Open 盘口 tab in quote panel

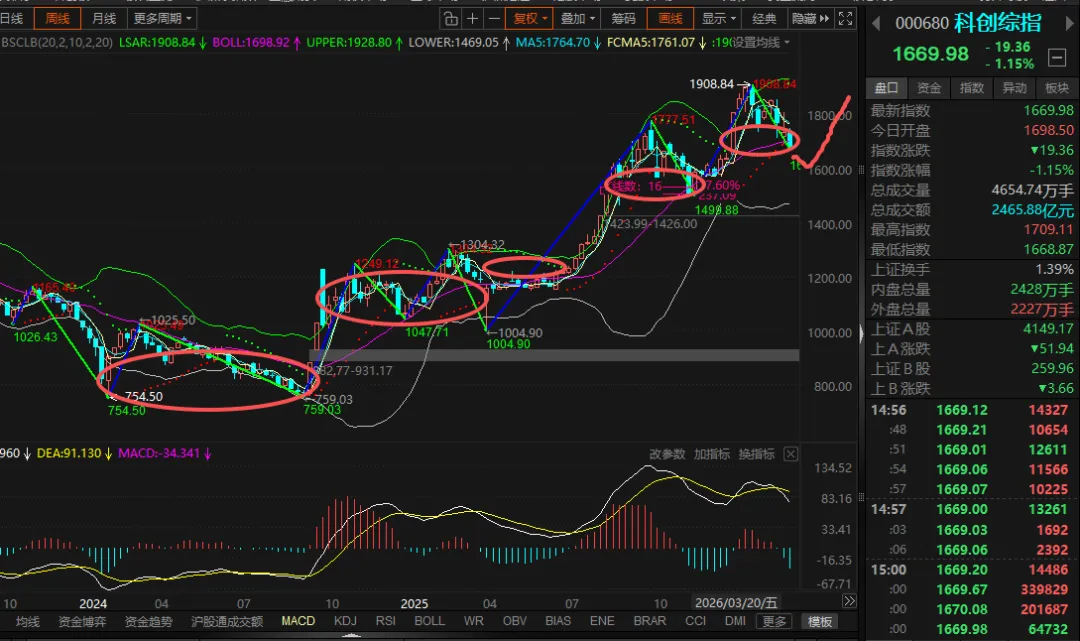click(886, 88)
